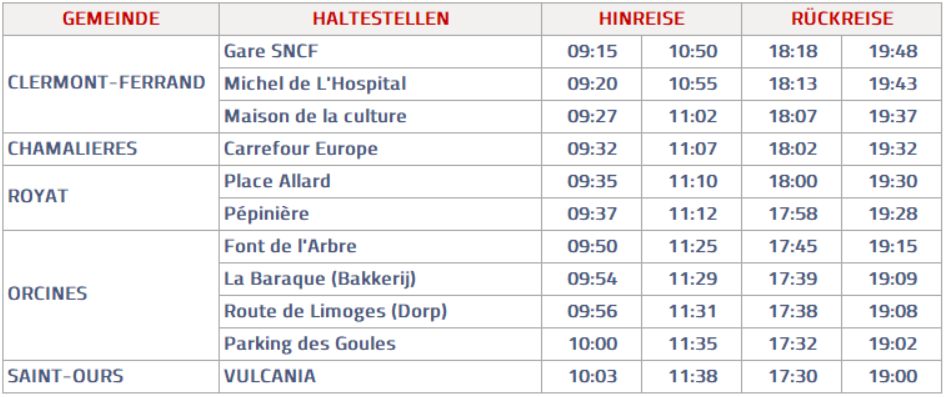The width and height of the screenshot is (945, 397).
Task: Click the VULCANIA stop cell
Action: point(380,377)
